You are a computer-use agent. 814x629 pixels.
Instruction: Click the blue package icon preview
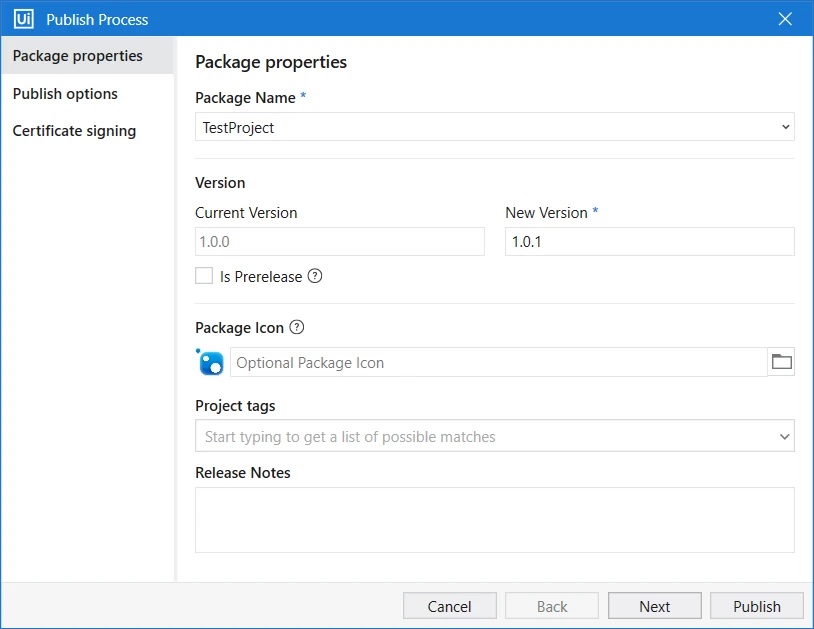pos(210,362)
